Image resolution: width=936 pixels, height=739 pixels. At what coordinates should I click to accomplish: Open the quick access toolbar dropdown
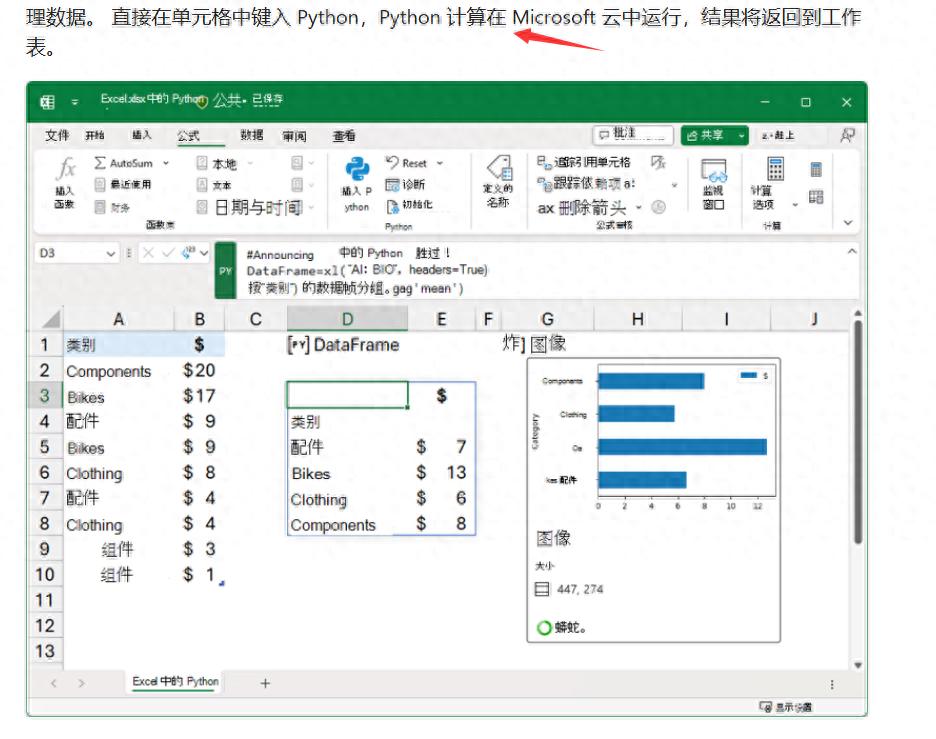pos(75,103)
